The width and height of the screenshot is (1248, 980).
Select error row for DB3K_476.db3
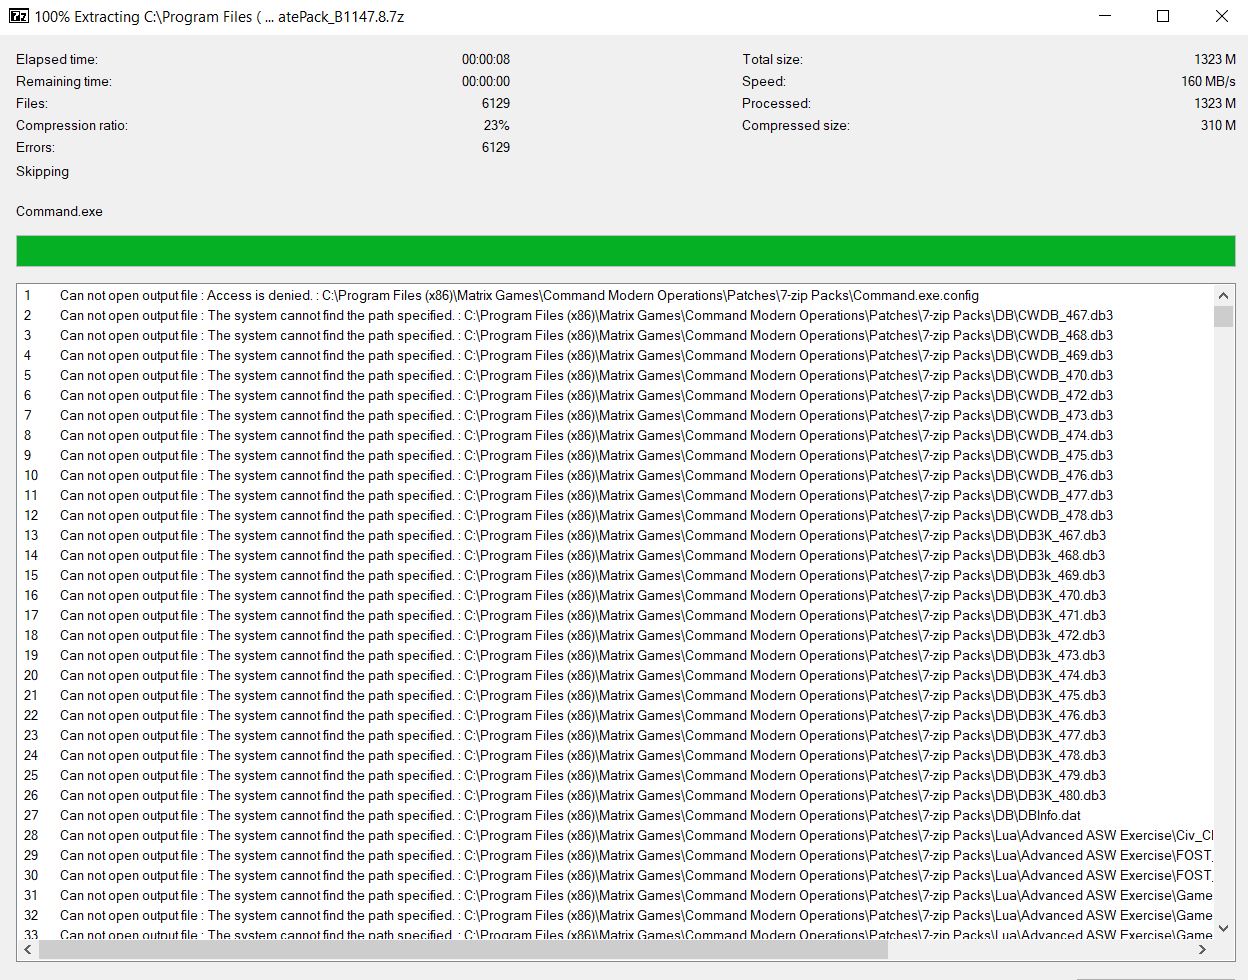(x=615, y=715)
